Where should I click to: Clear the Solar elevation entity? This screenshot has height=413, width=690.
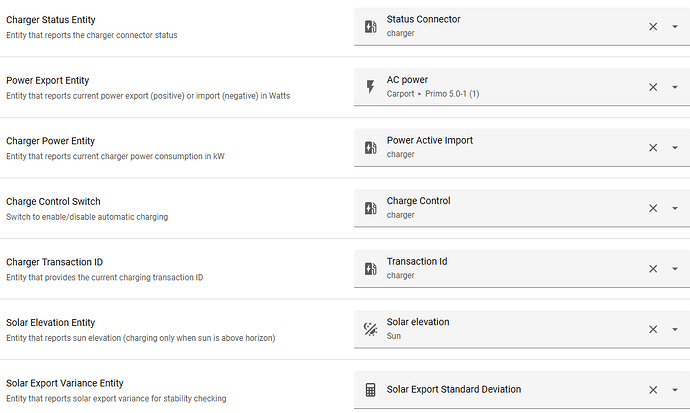653,329
